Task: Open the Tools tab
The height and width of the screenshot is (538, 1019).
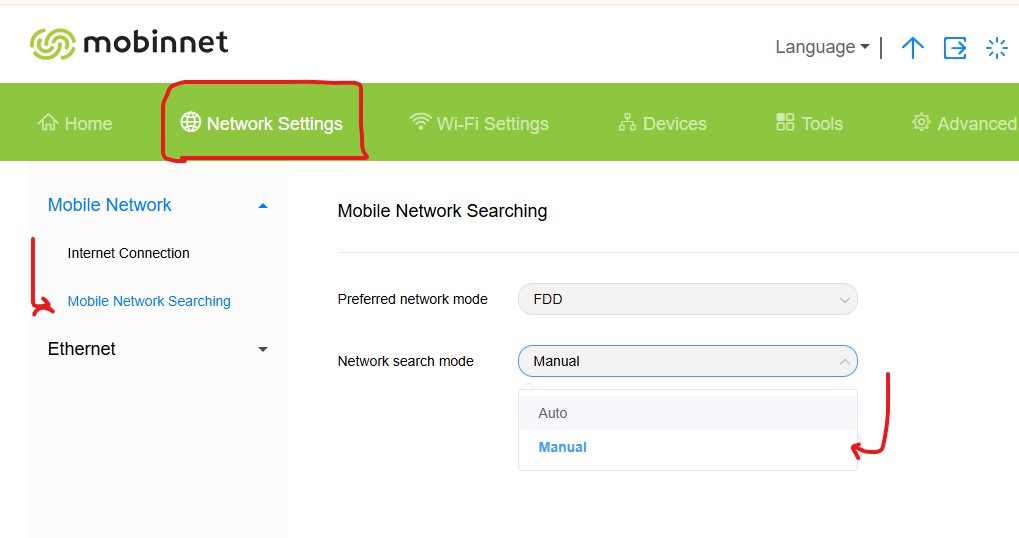Action: pos(809,123)
